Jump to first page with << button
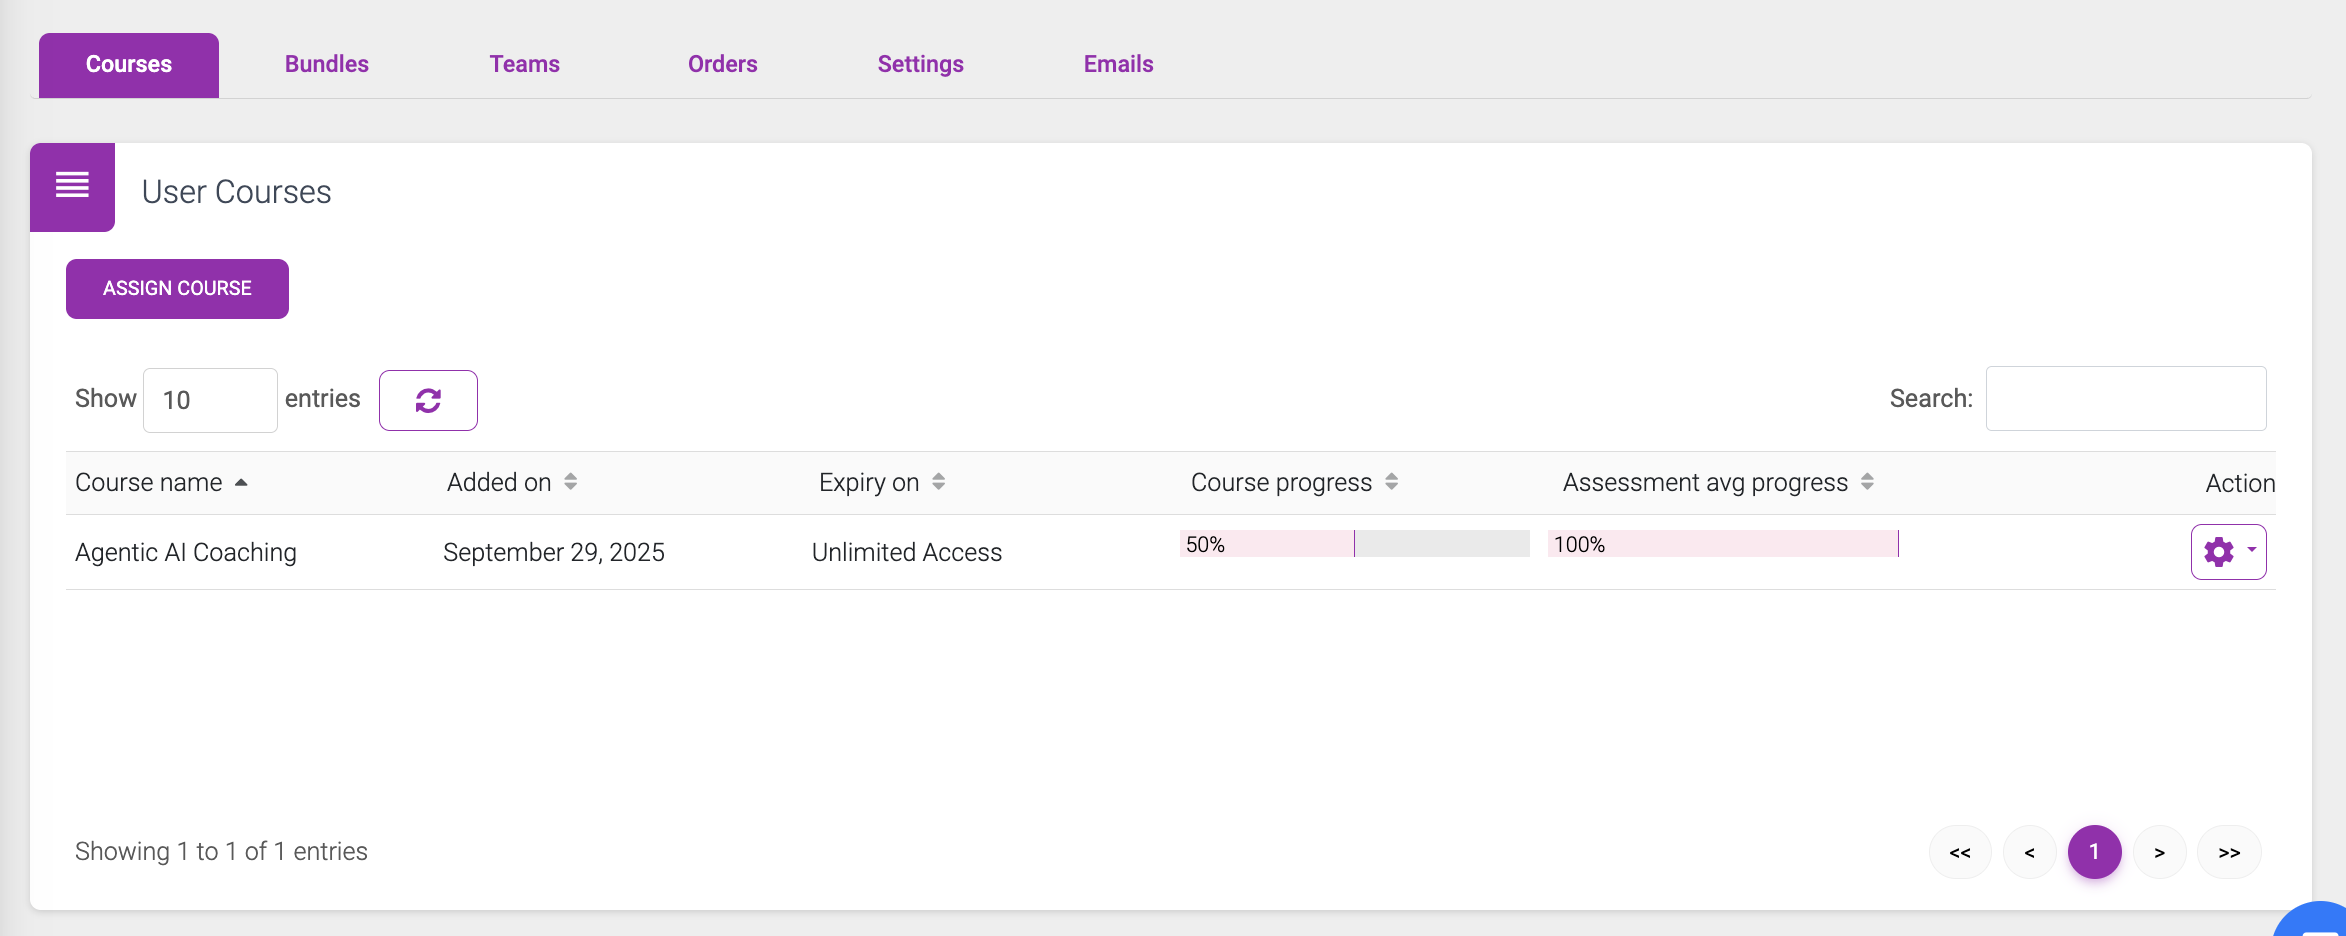 [1959, 852]
